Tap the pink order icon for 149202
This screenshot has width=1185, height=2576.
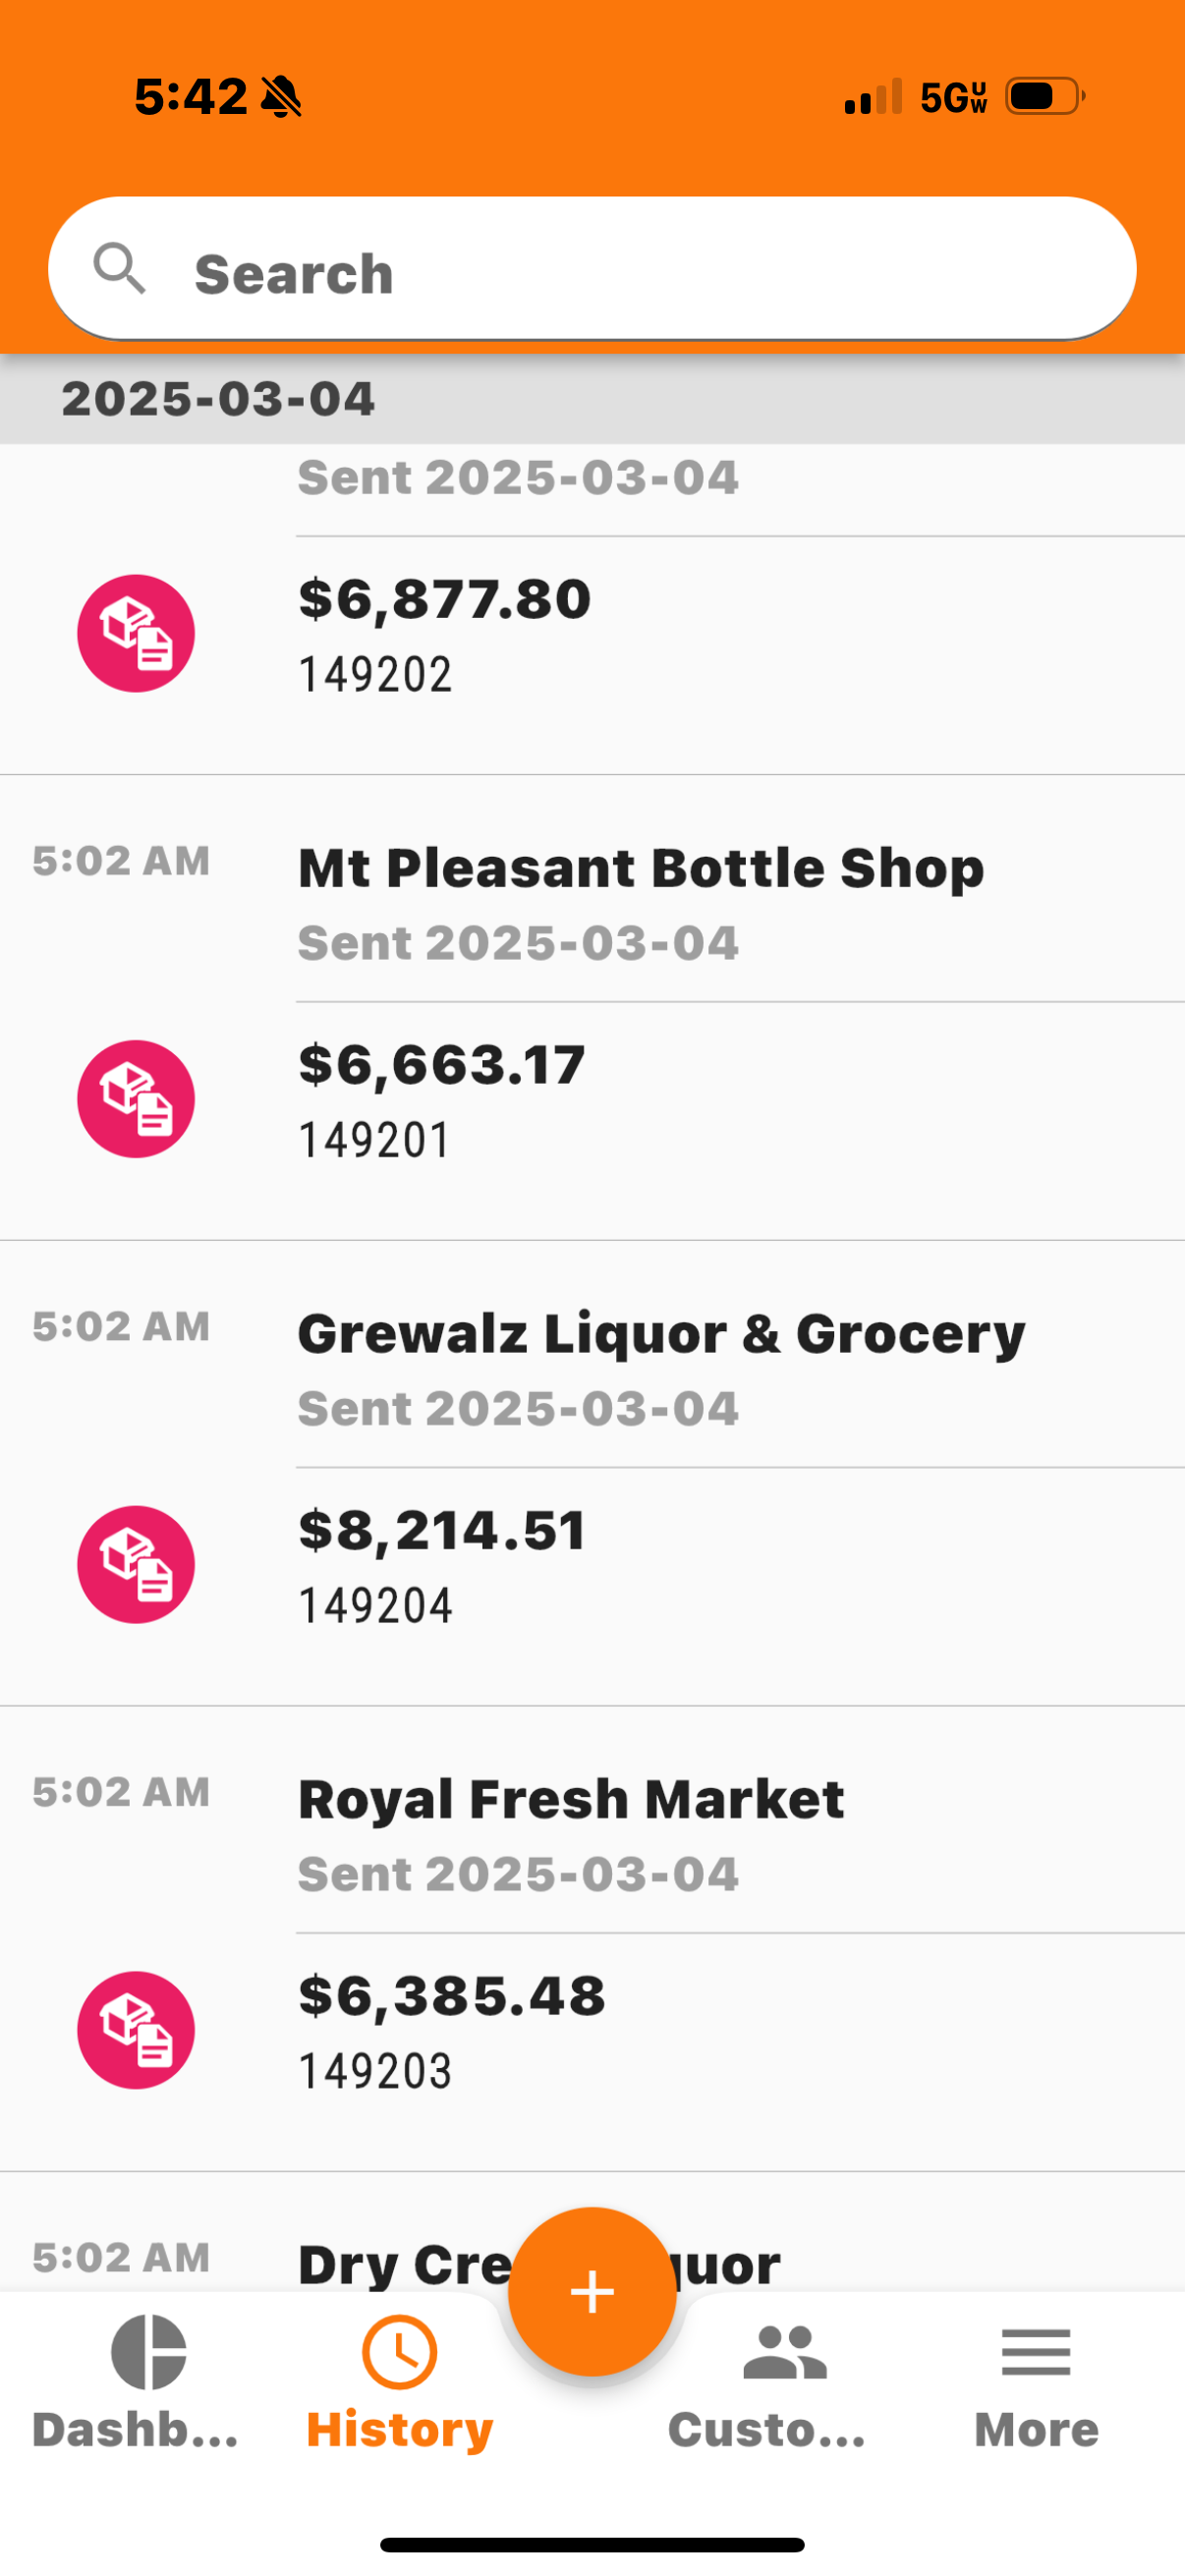[x=136, y=633]
